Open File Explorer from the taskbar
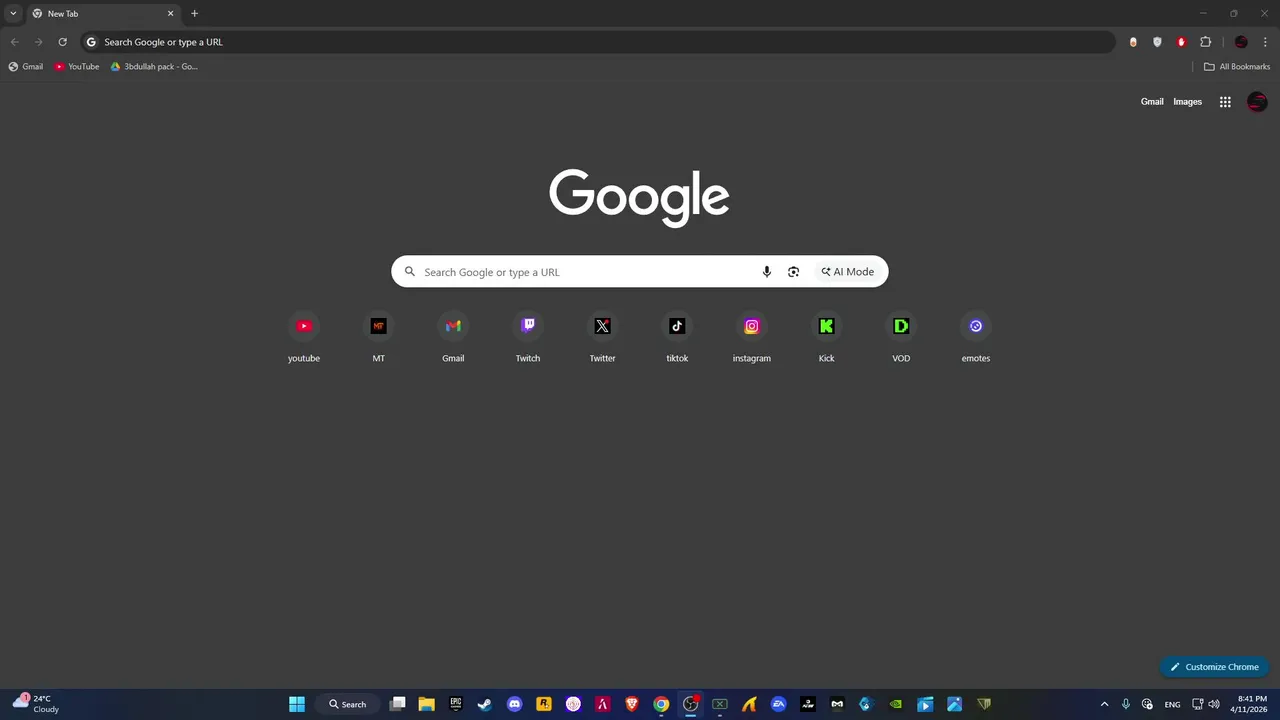This screenshot has width=1280, height=720. [426, 704]
